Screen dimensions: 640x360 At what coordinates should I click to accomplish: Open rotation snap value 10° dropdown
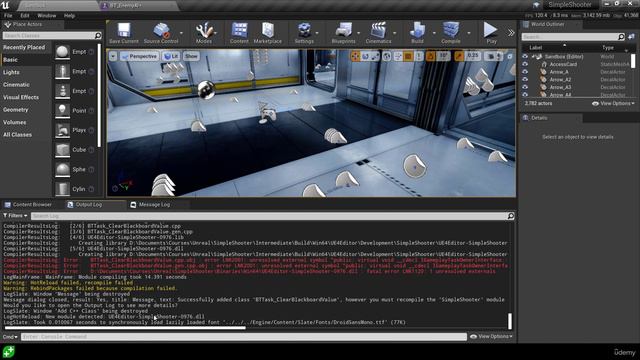[443, 56]
